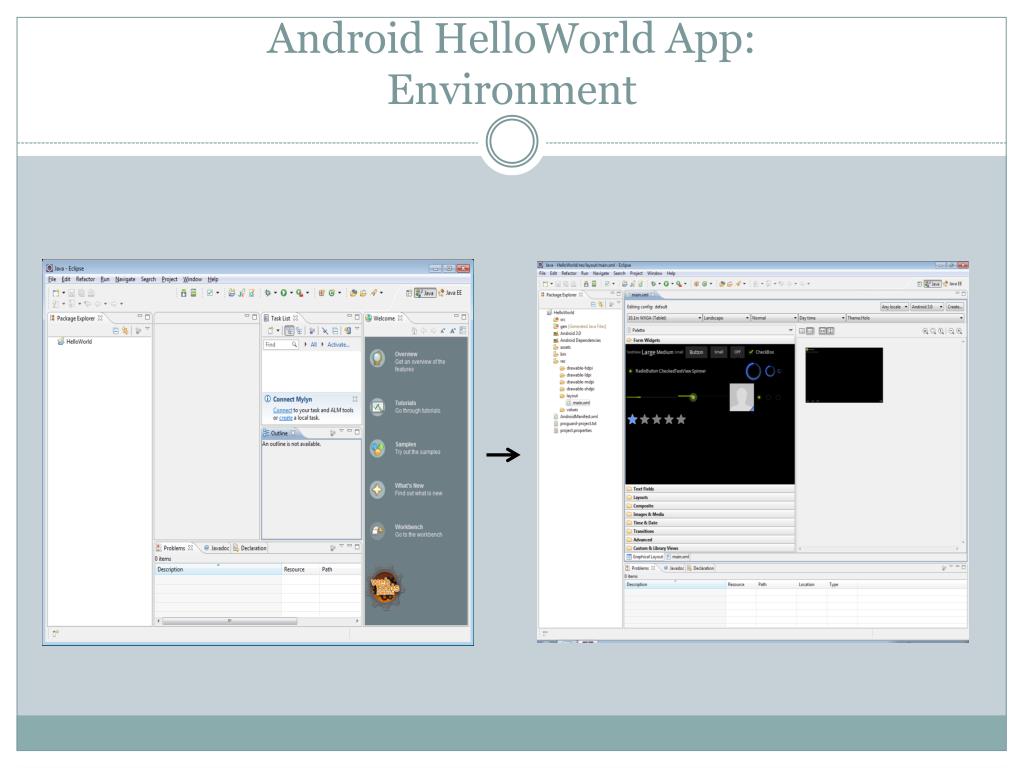Go to Workbench on Welcome page

(406, 530)
